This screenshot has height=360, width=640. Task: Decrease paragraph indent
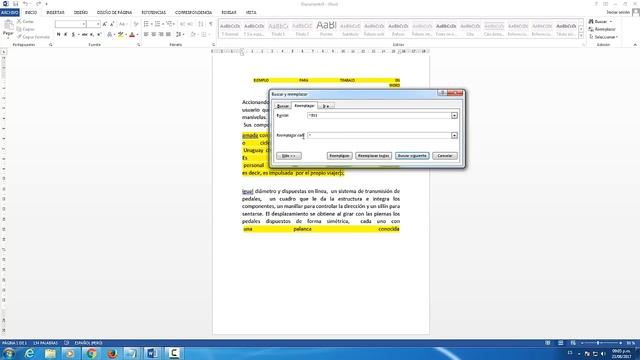click(x=182, y=24)
